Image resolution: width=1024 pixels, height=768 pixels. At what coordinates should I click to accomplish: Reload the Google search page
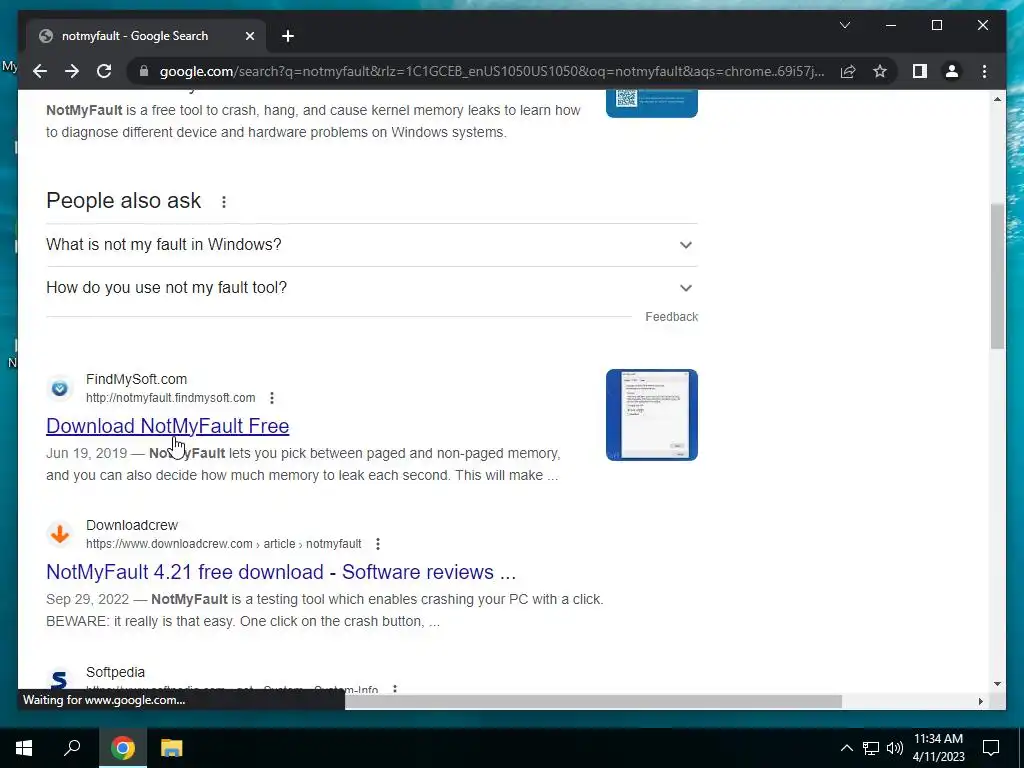pos(104,71)
